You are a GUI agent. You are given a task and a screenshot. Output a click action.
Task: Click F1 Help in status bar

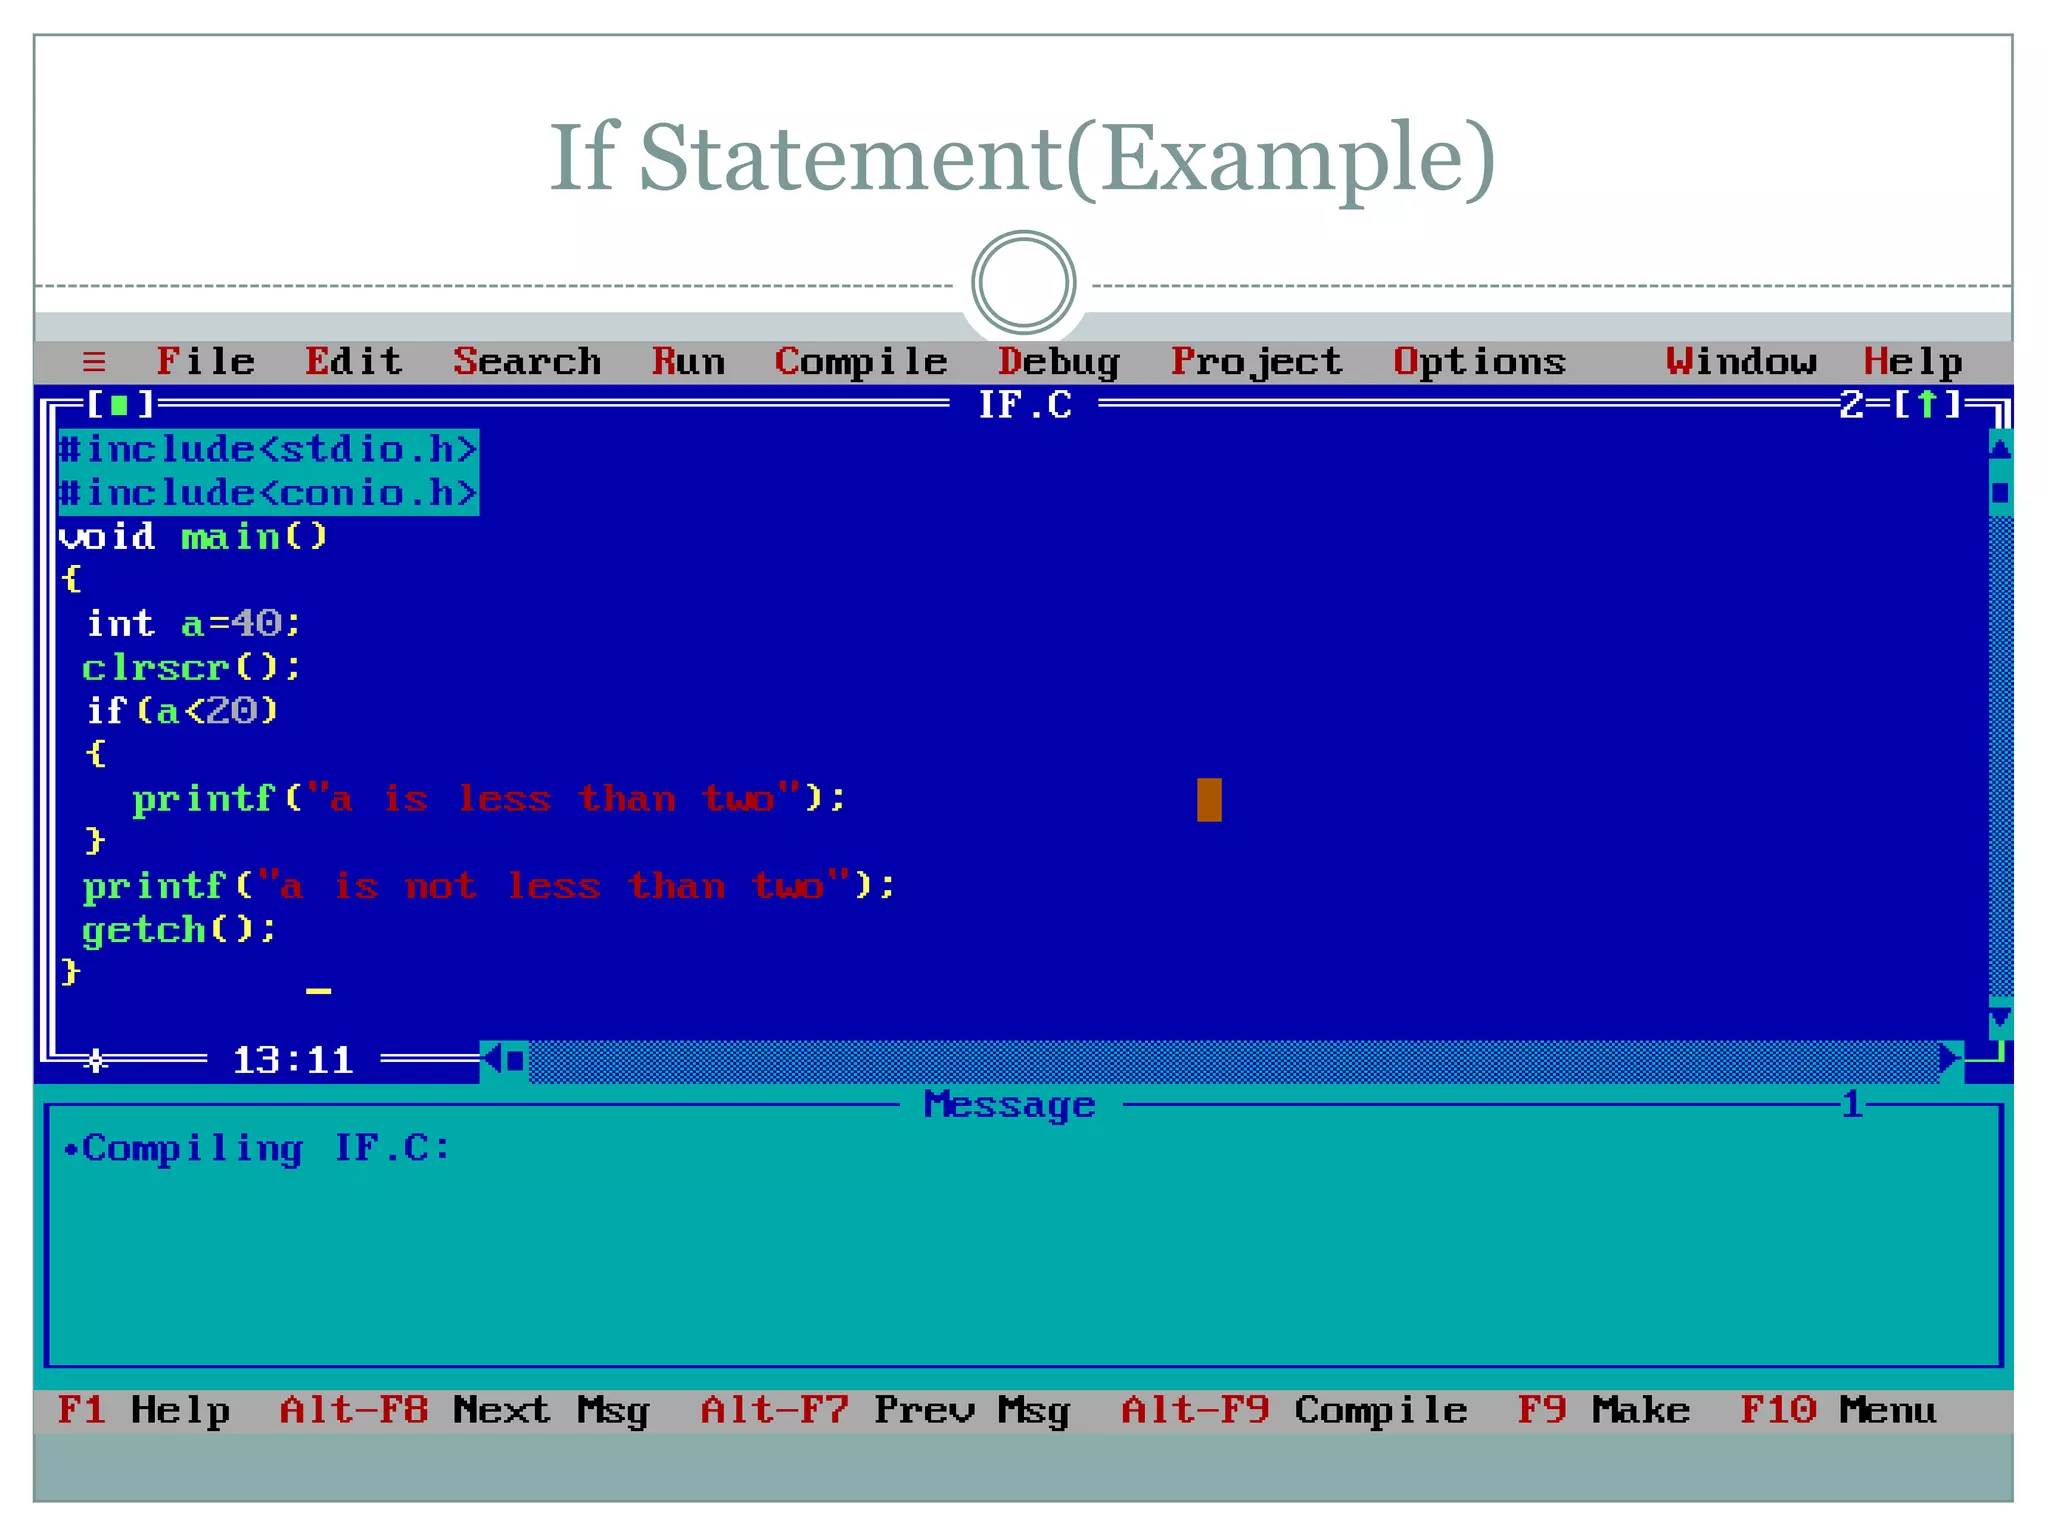[144, 1410]
